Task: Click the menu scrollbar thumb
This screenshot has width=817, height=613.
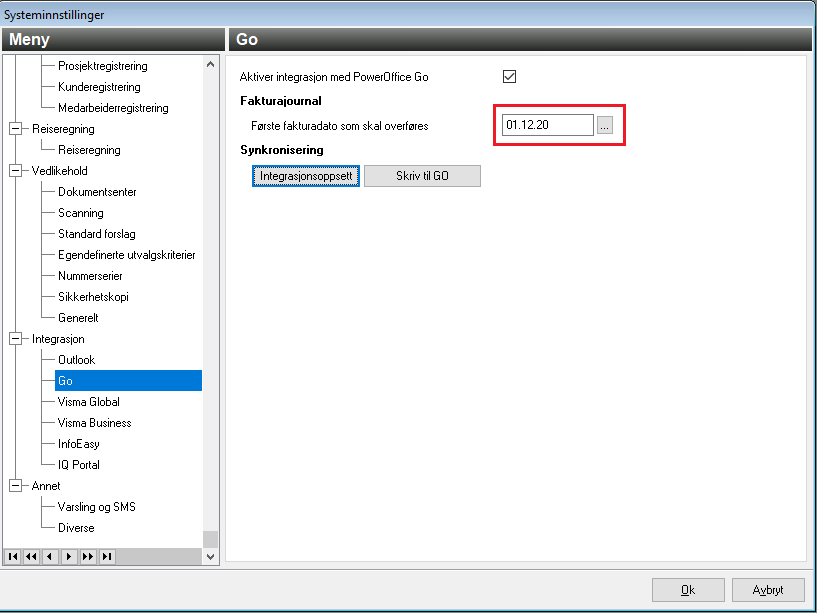Action: (211, 539)
